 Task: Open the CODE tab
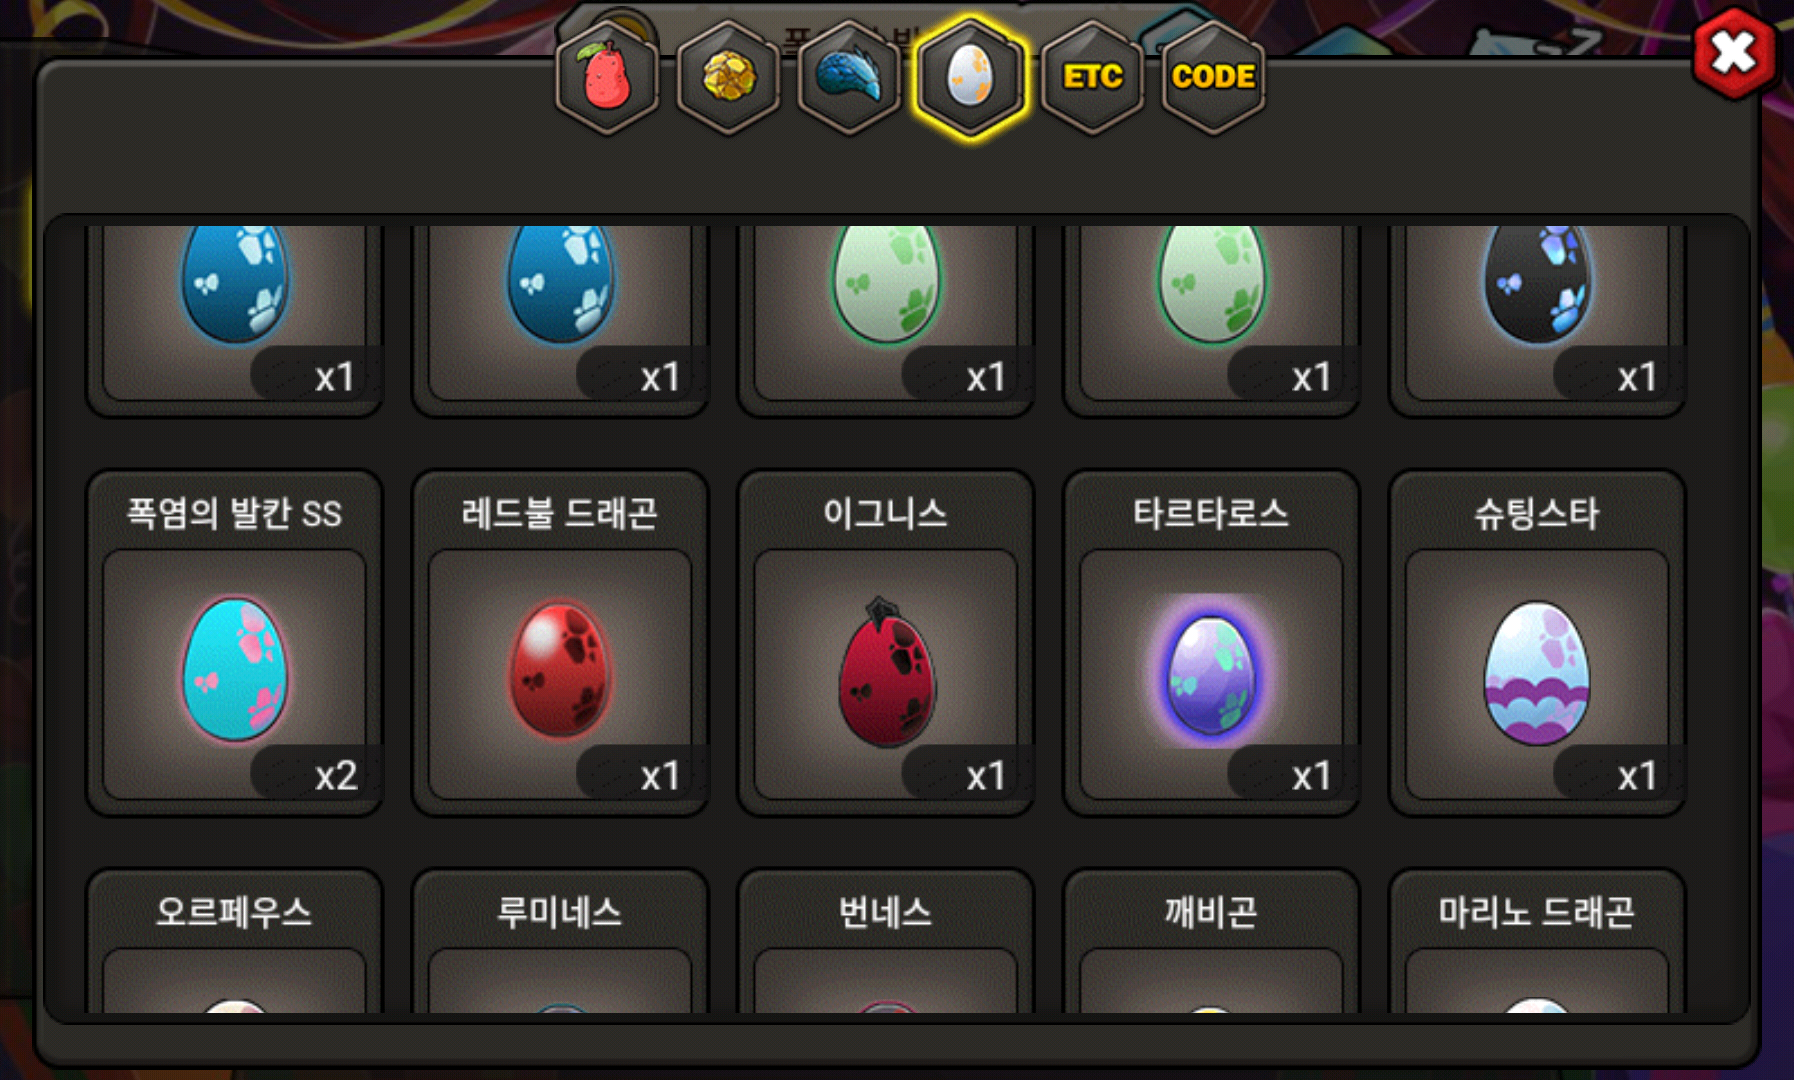[1213, 77]
